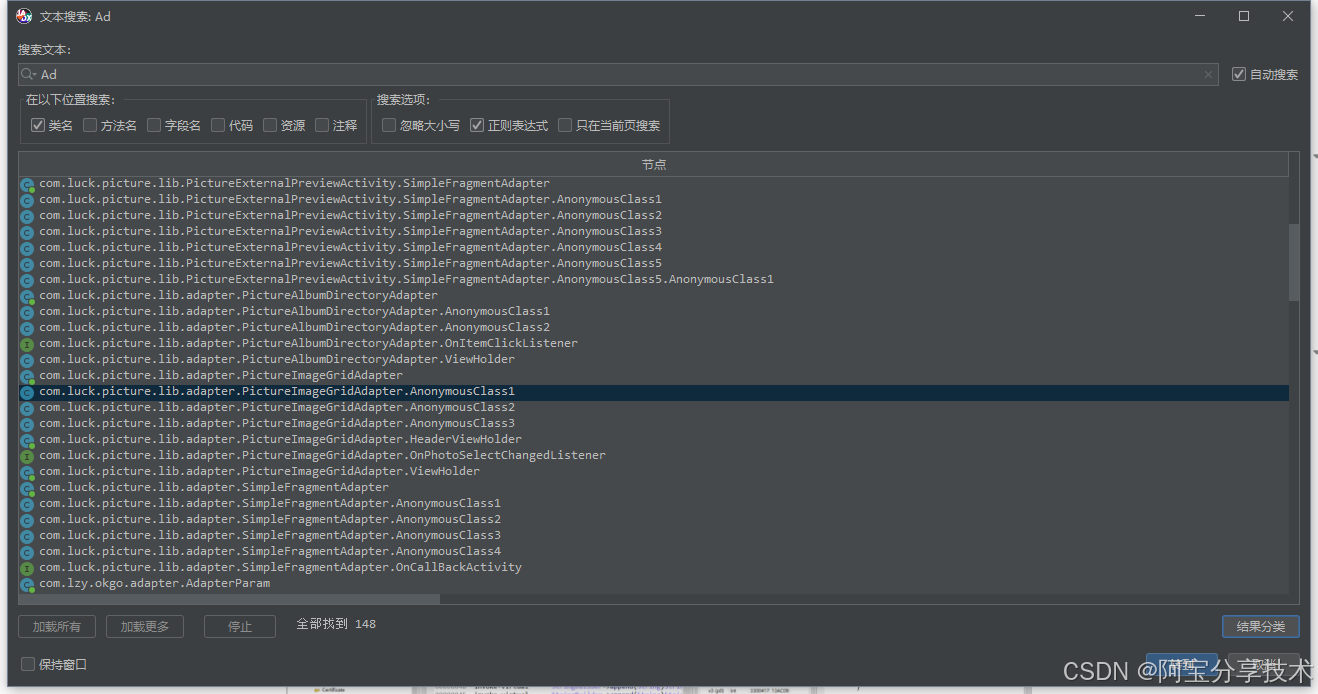Uncheck the 类名 (class name) checkbox
This screenshot has height=694, width=1318.
[x=38, y=125]
